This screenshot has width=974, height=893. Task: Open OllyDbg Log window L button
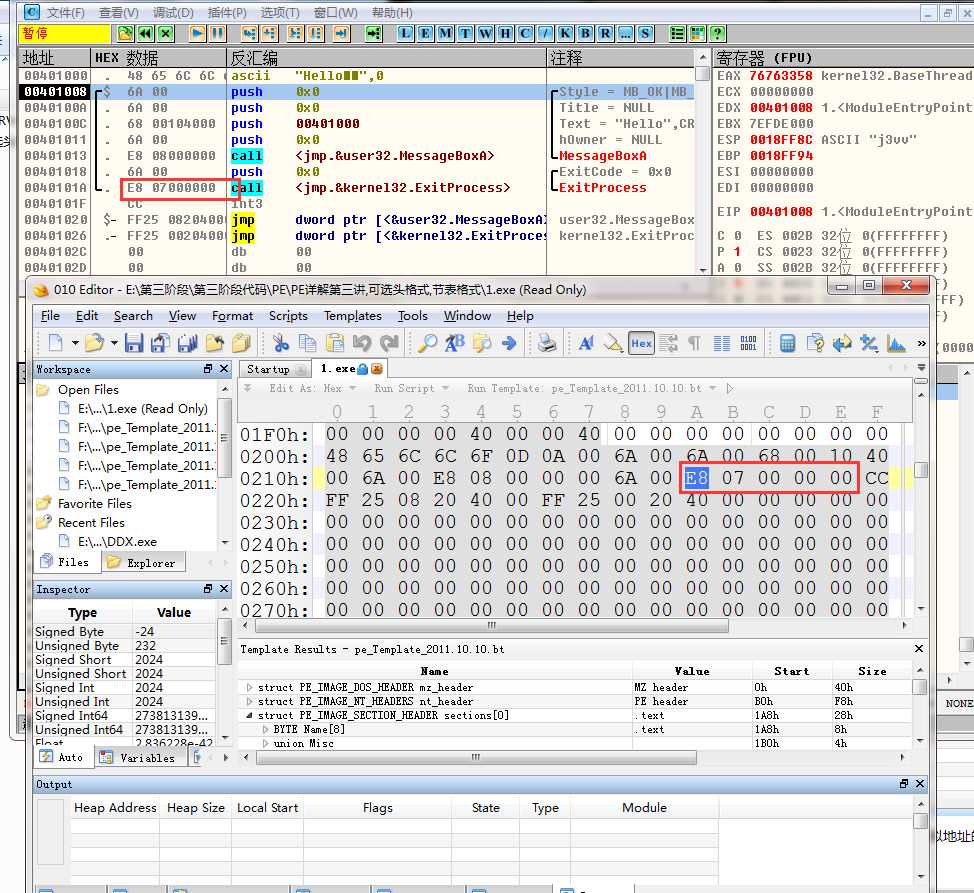tap(405, 34)
